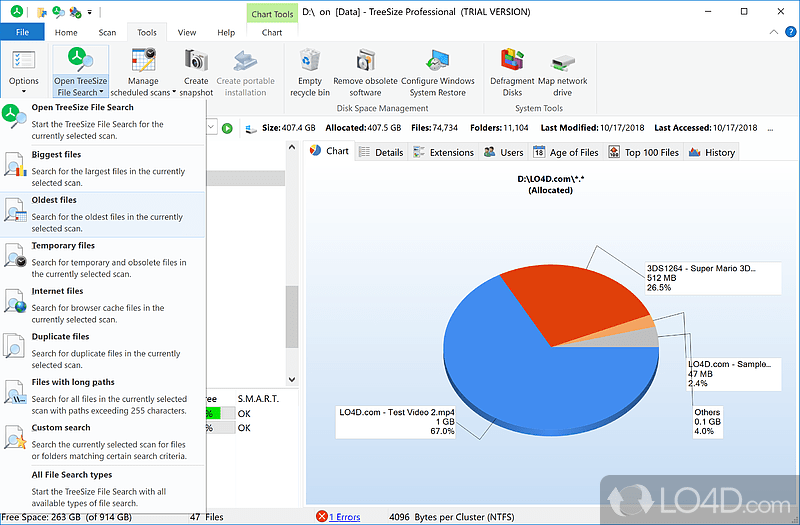This screenshot has height=525, width=800.
Task: Click the help question mark icon
Action: tap(790, 32)
